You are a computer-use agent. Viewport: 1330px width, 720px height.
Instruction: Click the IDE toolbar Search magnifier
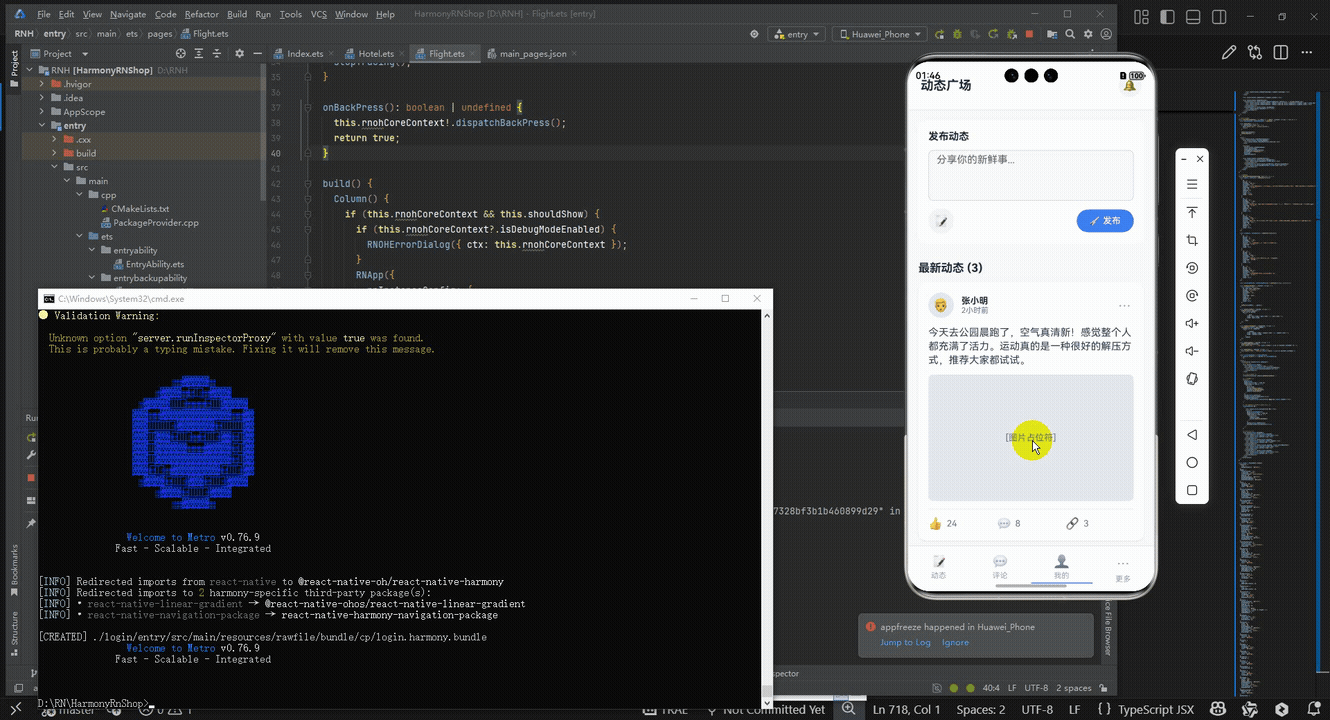pyautogui.click(x=1070, y=34)
